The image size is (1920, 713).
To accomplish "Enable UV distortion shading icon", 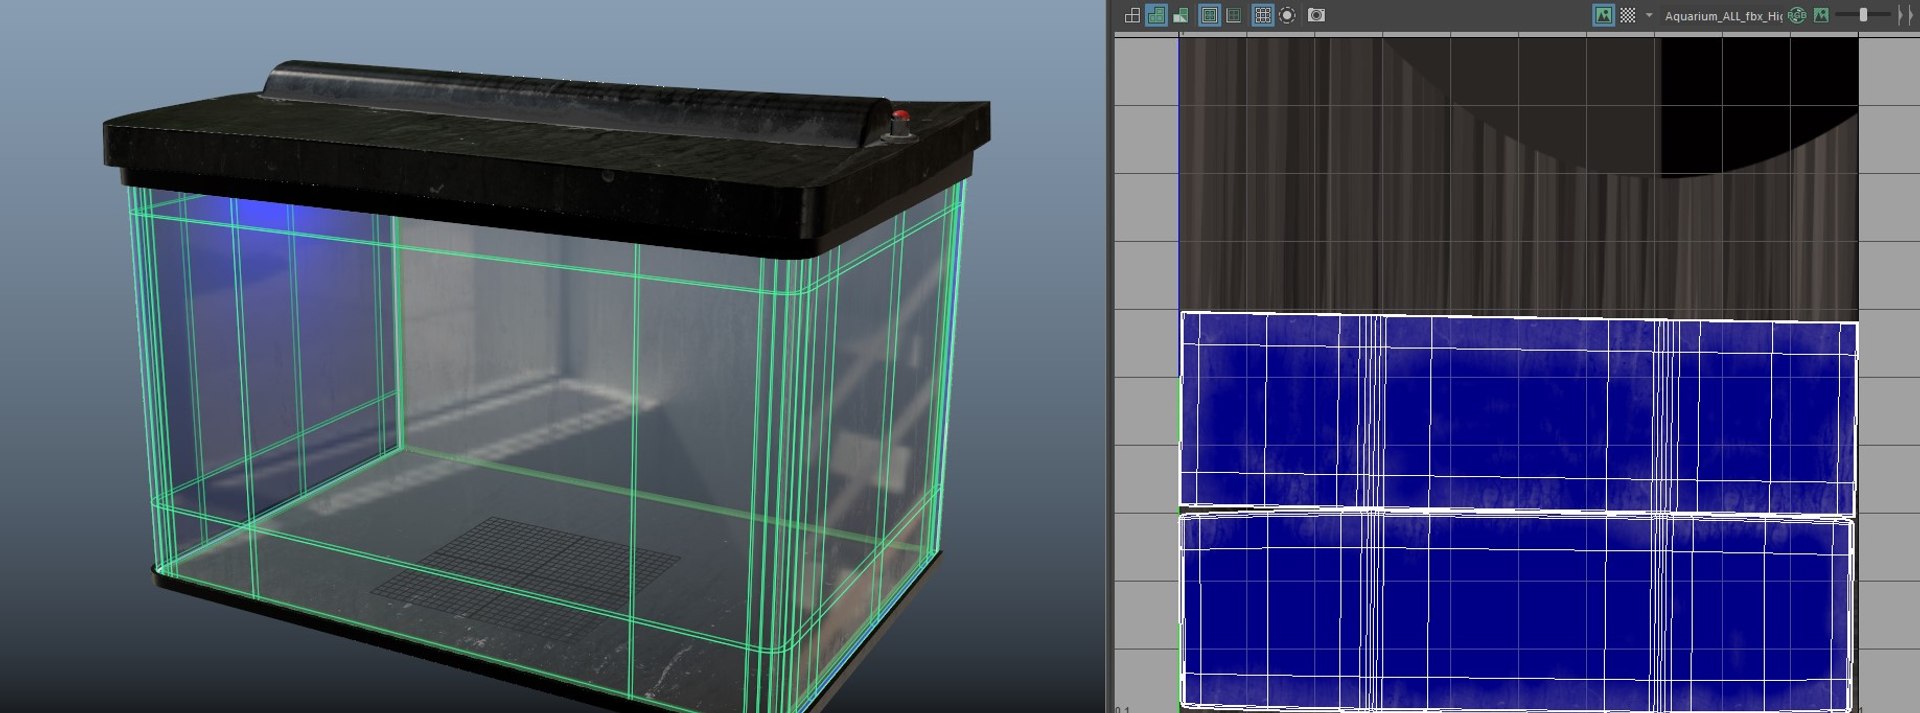I will (x=1181, y=15).
